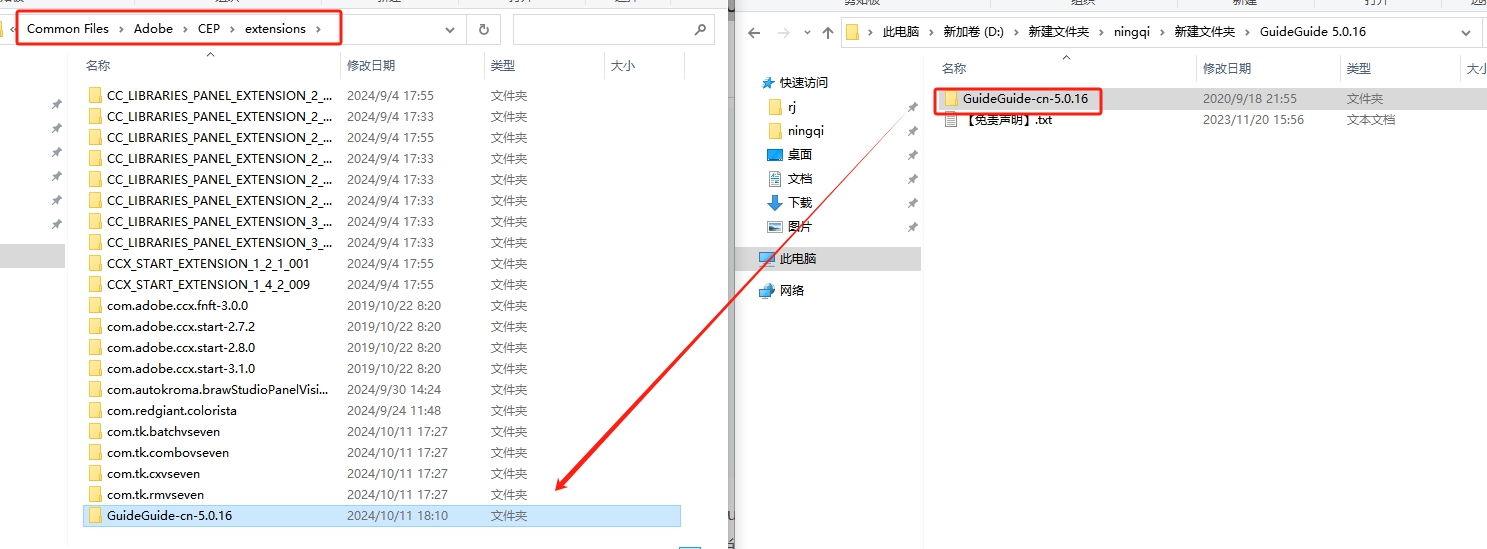Sort extensions window by 类型 column
The height and width of the screenshot is (549, 1487).
point(503,65)
